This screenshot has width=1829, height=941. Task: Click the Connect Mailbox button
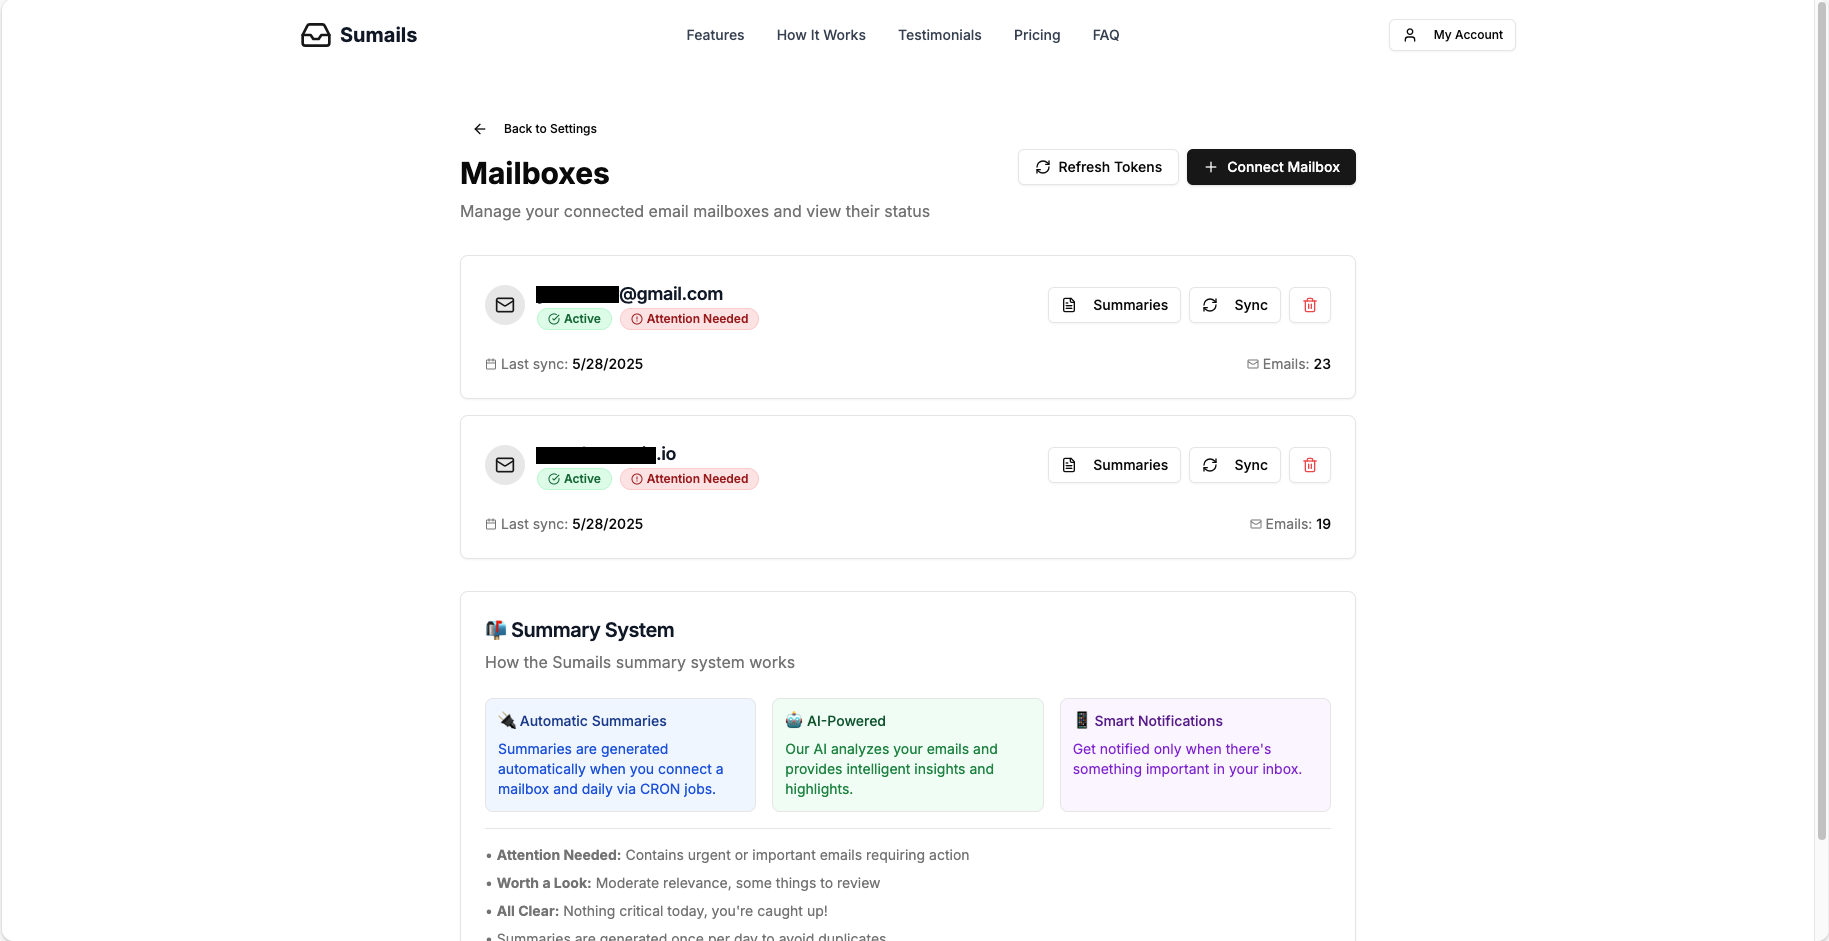[x=1271, y=167]
